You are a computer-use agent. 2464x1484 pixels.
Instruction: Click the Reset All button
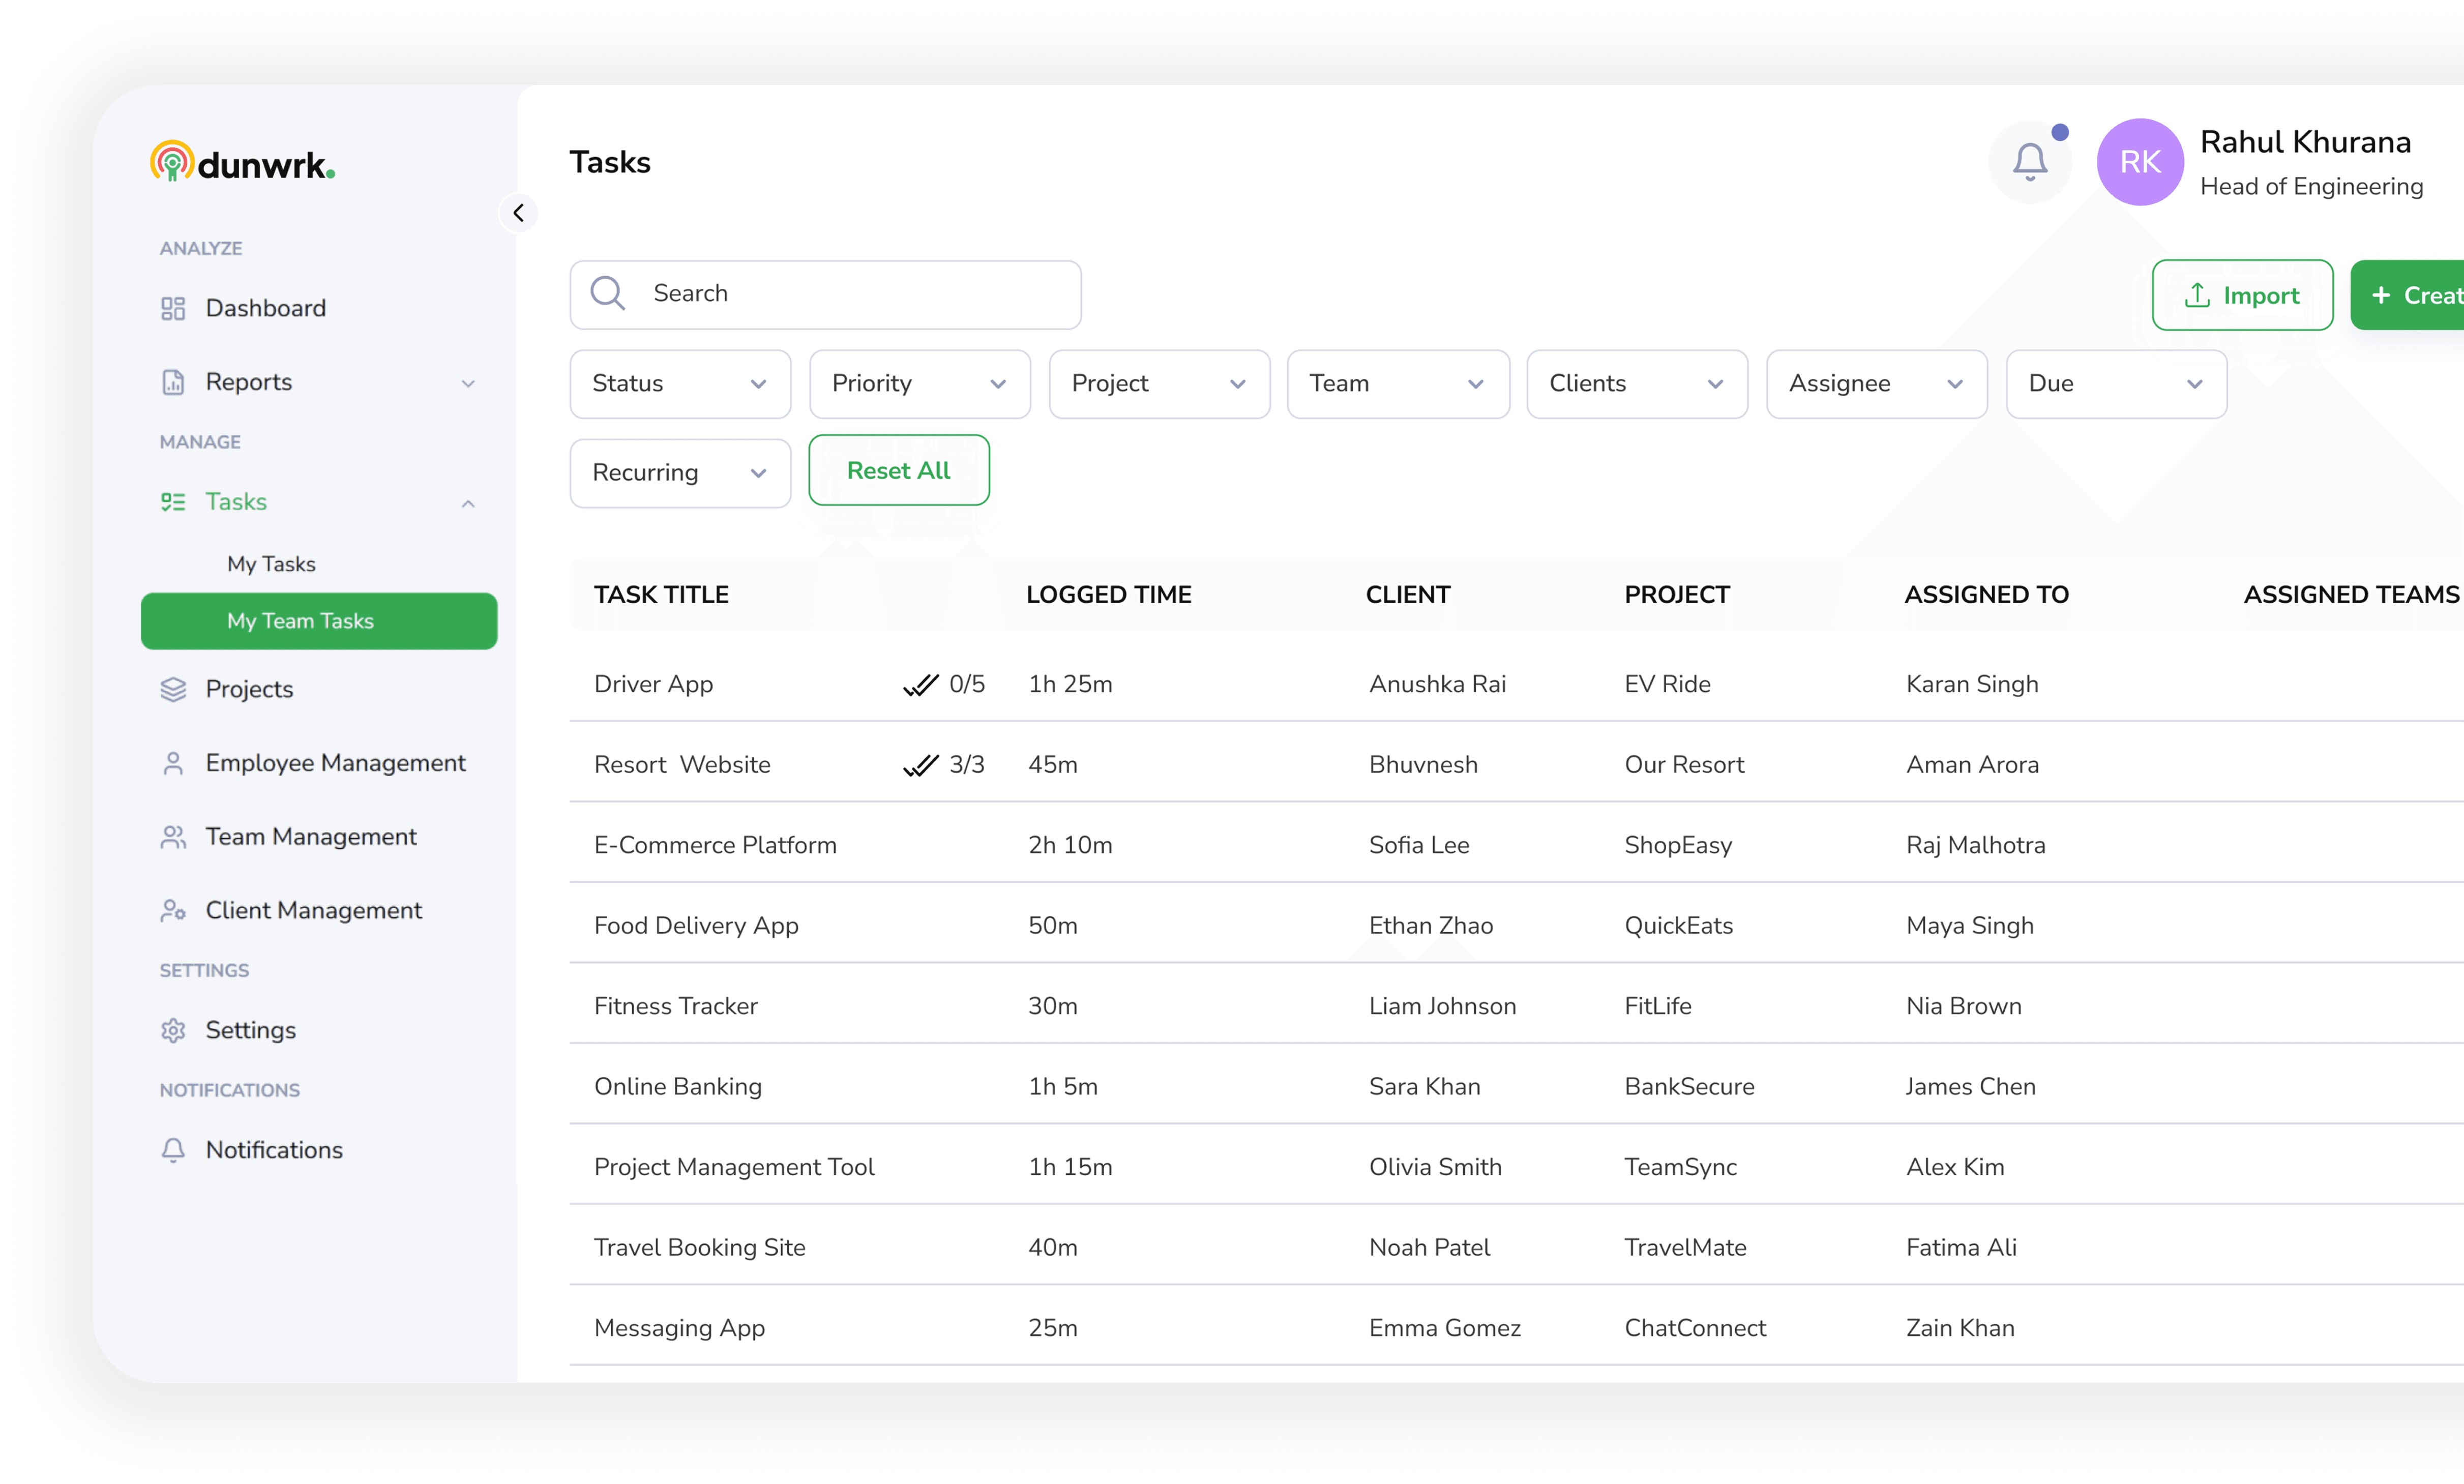[897, 470]
